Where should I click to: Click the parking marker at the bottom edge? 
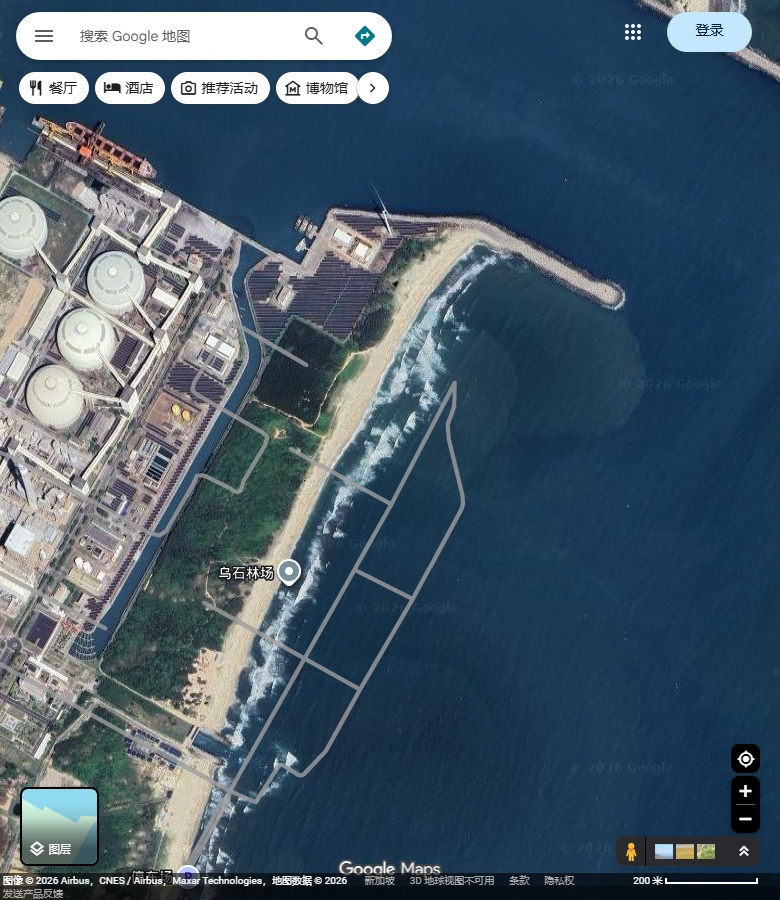pyautogui.click(x=188, y=875)
